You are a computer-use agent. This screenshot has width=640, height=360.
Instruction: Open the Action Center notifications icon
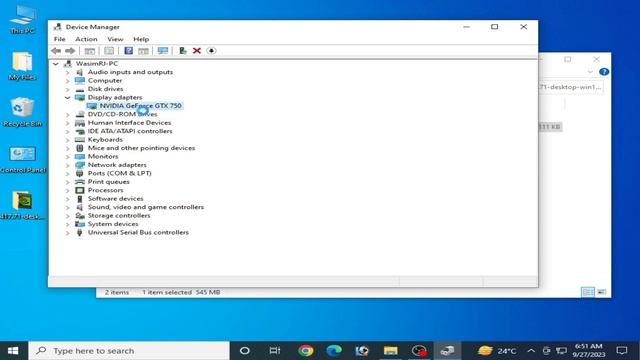coord(622,351)
